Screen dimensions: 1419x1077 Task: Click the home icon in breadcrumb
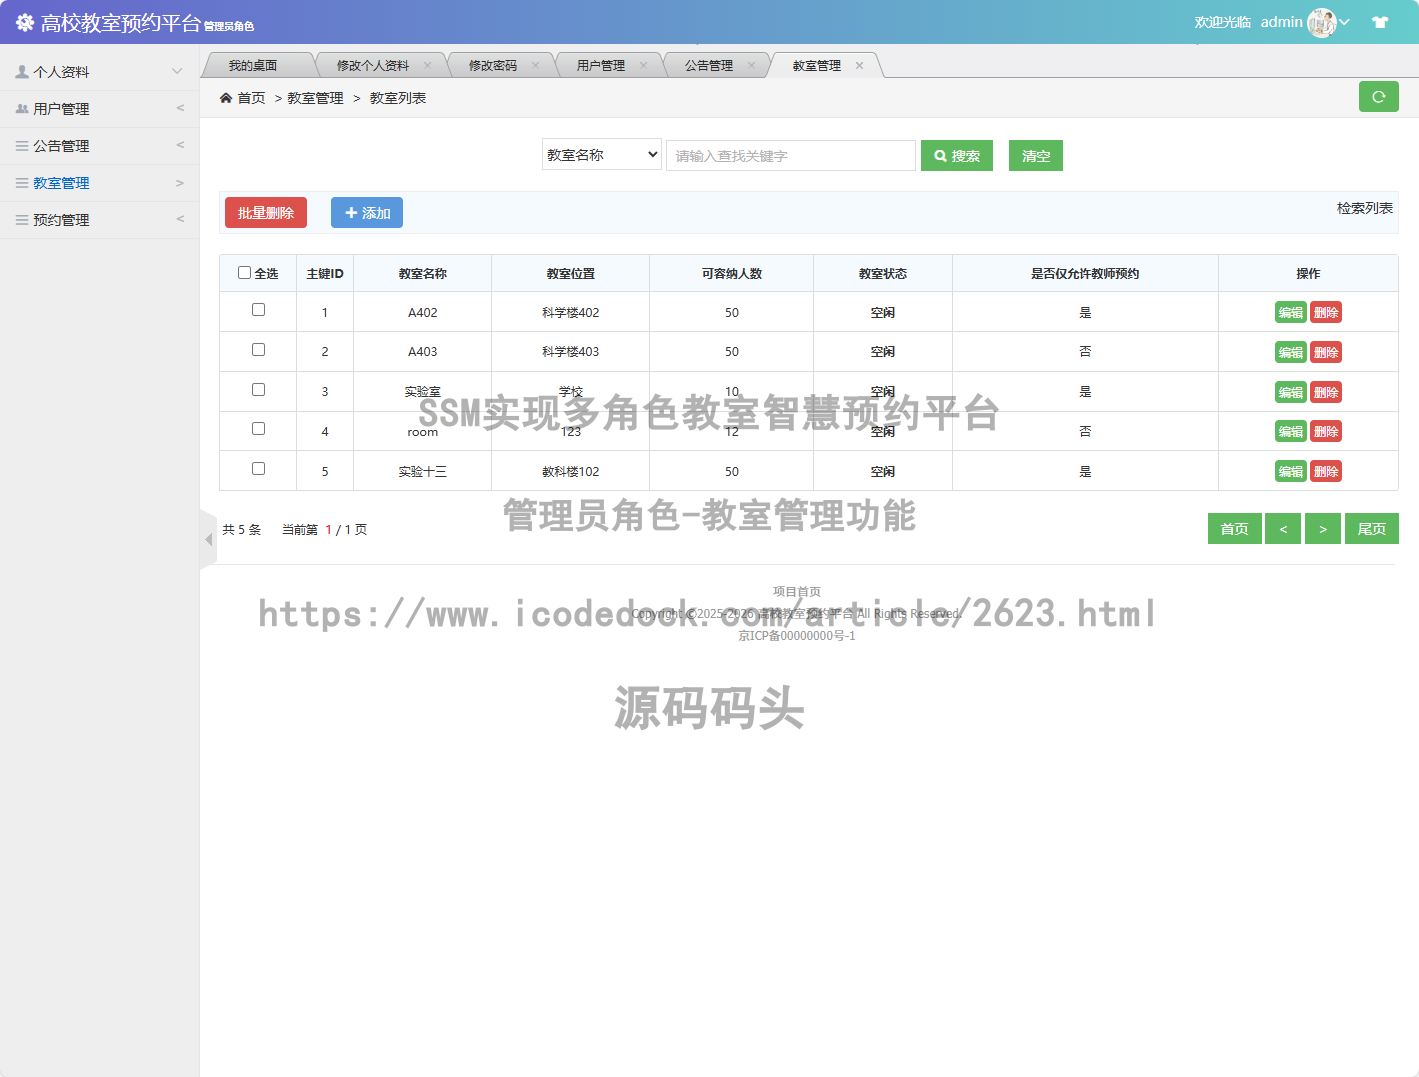[226, 98]
